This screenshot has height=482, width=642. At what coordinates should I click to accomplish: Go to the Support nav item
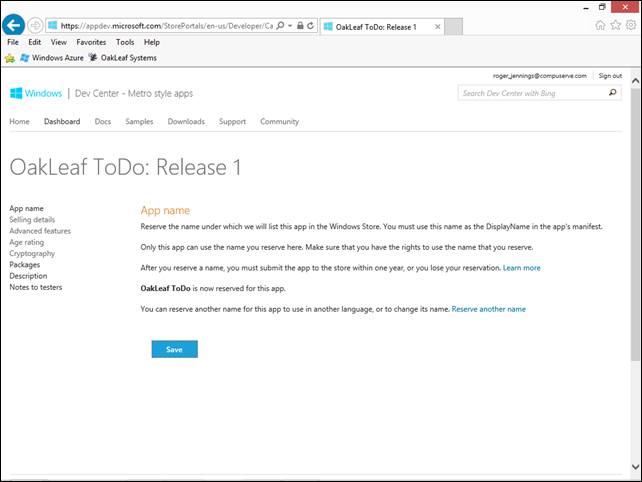click(x=232, y=122)
